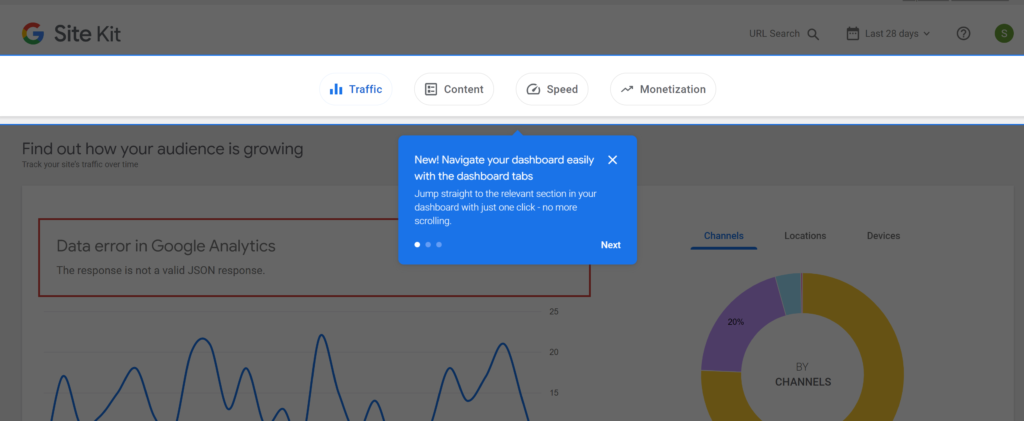Image resolution: width=1024 pixels, height=421 pixels.
Task: Switch to the Channels tab
Action: click(724, 236)
